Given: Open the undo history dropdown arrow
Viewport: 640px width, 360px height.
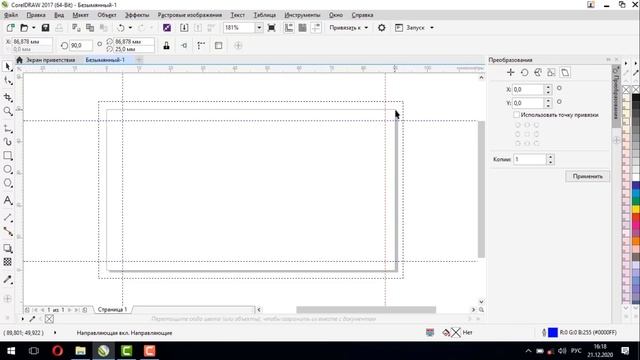Looking at the screenshot, I should tap(130, 28).
